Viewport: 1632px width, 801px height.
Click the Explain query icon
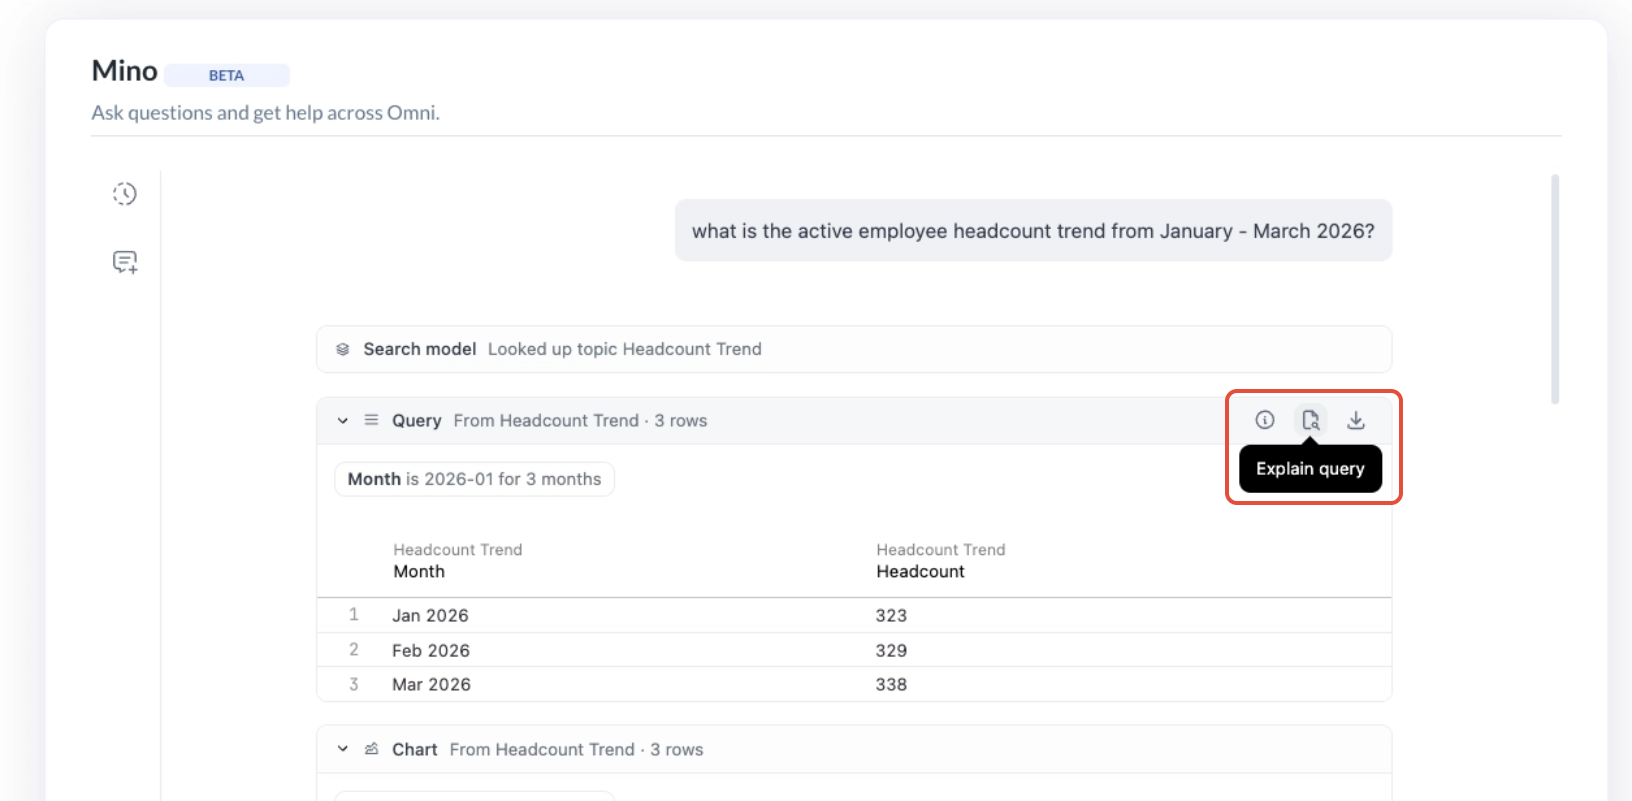pos(1311,420)
